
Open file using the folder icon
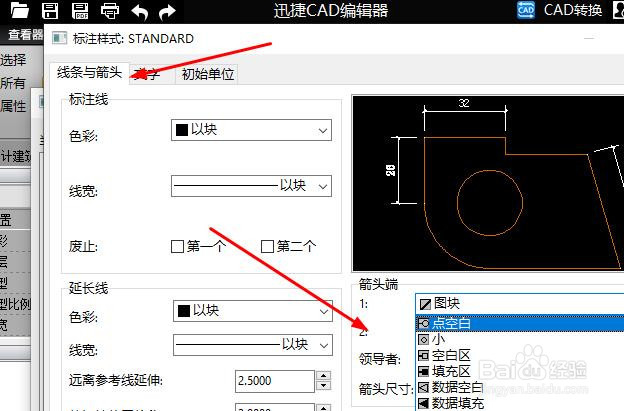[20, 10]
